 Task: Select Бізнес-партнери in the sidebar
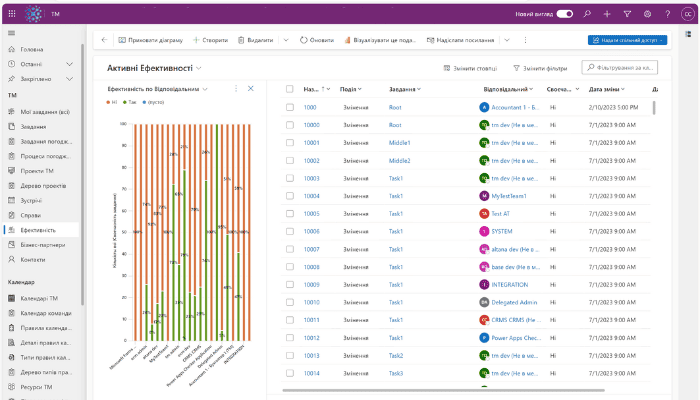[x=43, y=243]
